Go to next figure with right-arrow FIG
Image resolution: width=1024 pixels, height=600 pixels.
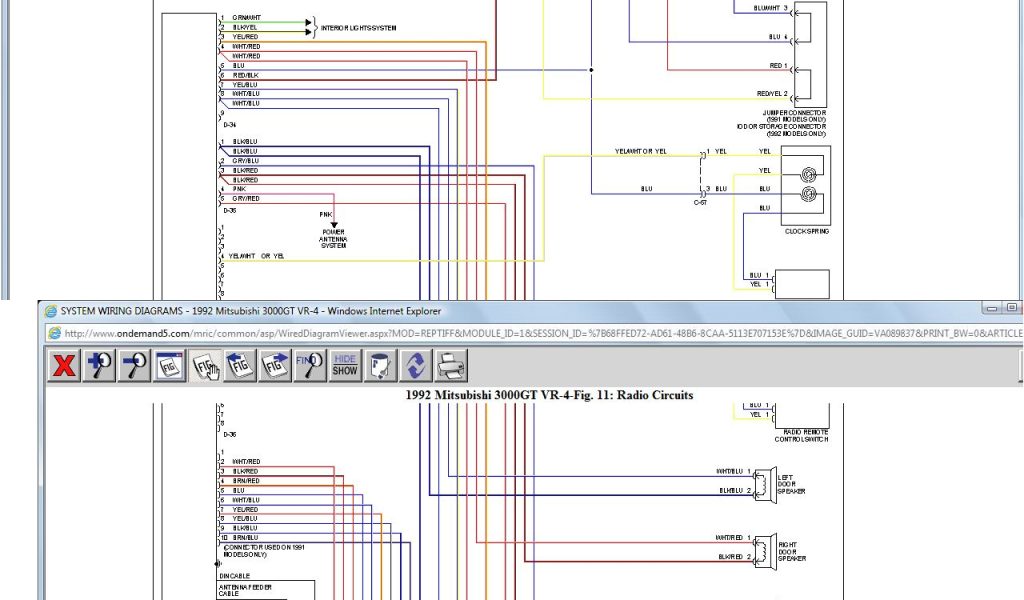[275, 366]
